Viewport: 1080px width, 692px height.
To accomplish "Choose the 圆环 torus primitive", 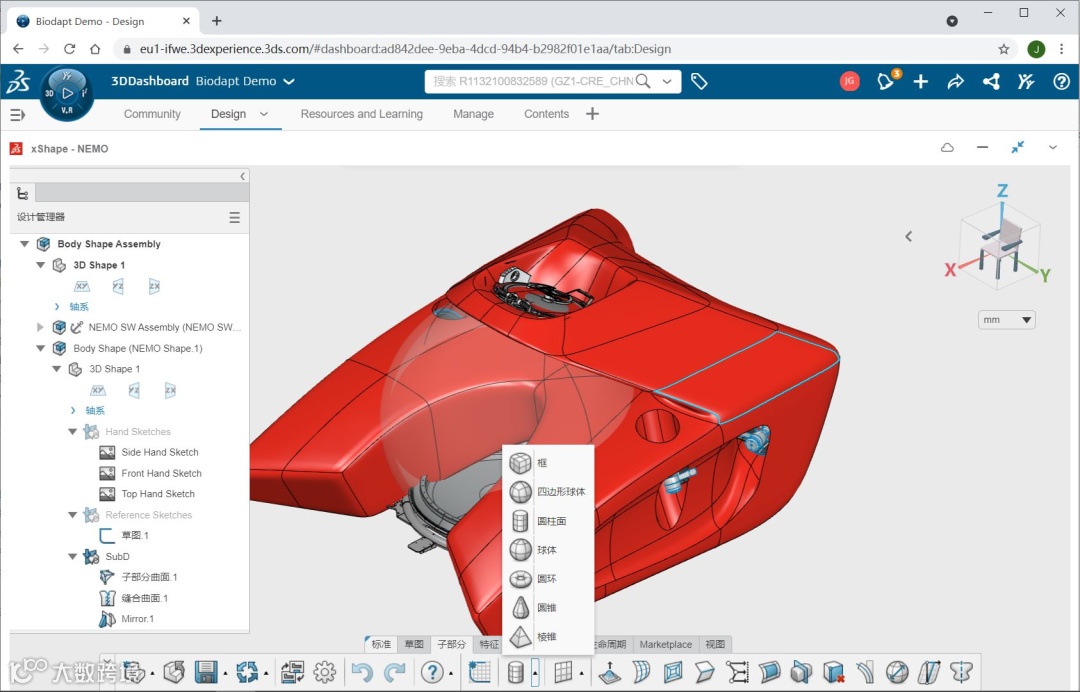I will 548,578.
